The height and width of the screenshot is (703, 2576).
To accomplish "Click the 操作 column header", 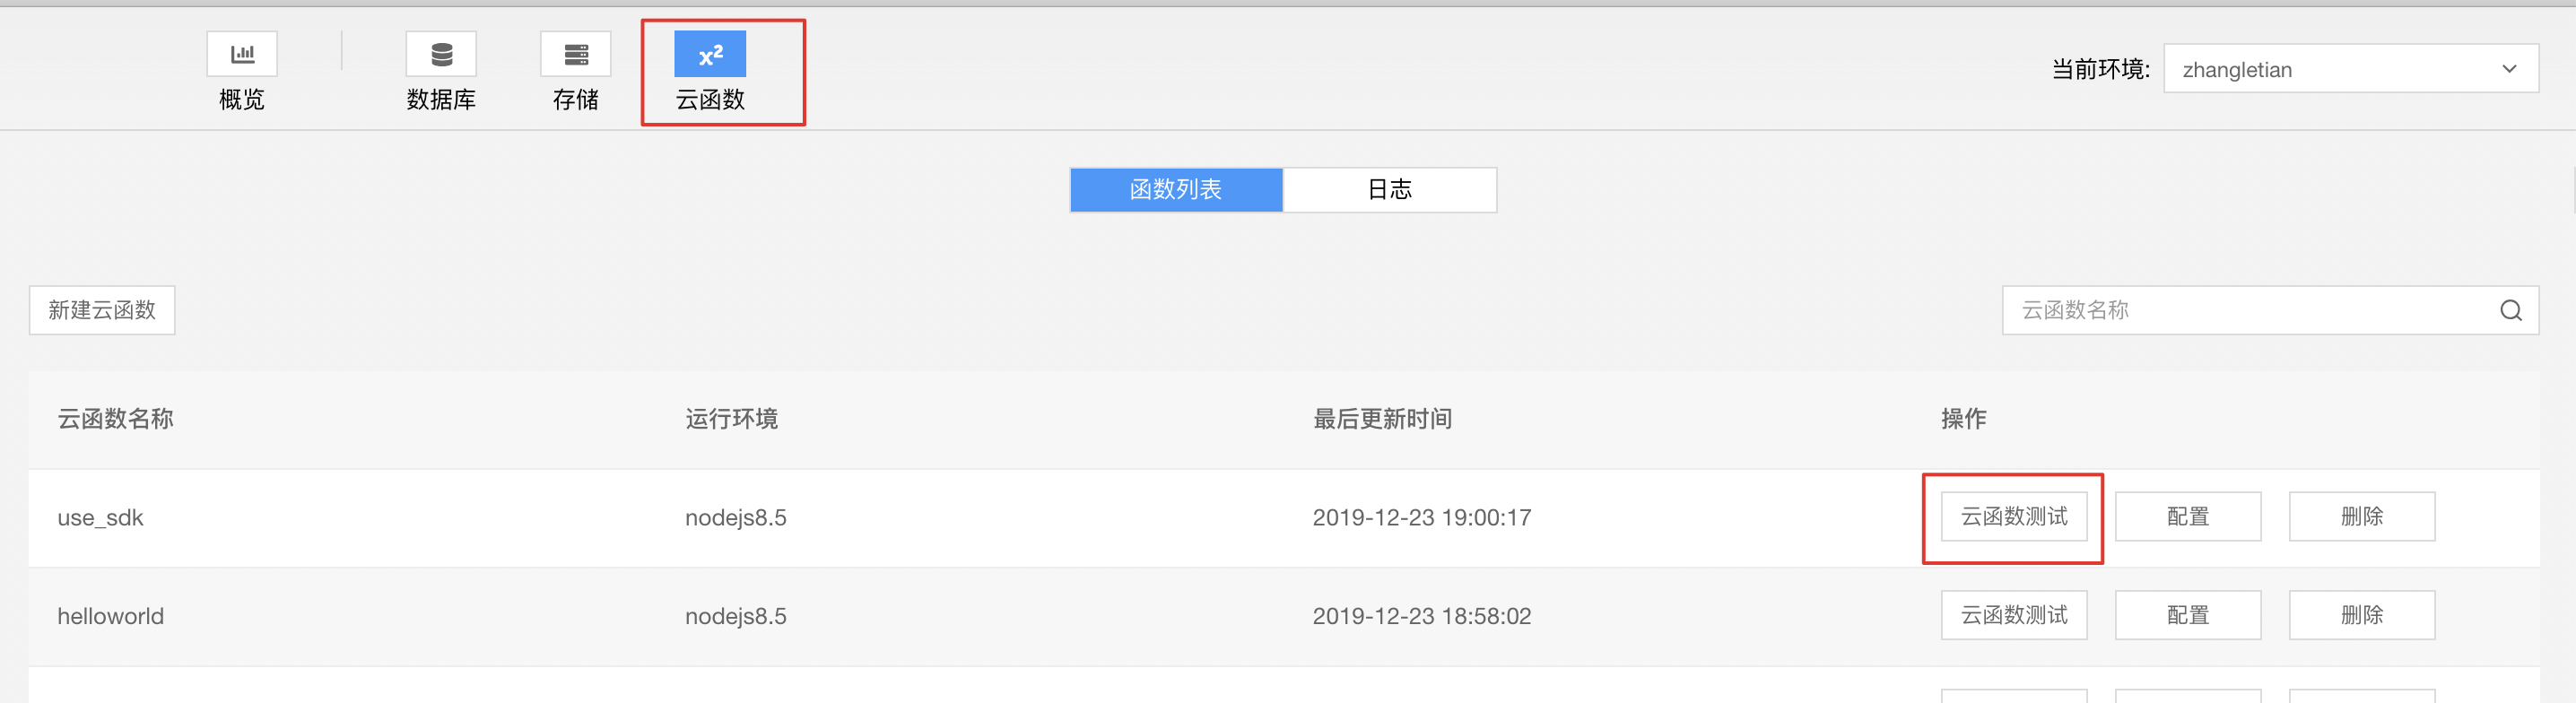I will tap(1964, 419).
